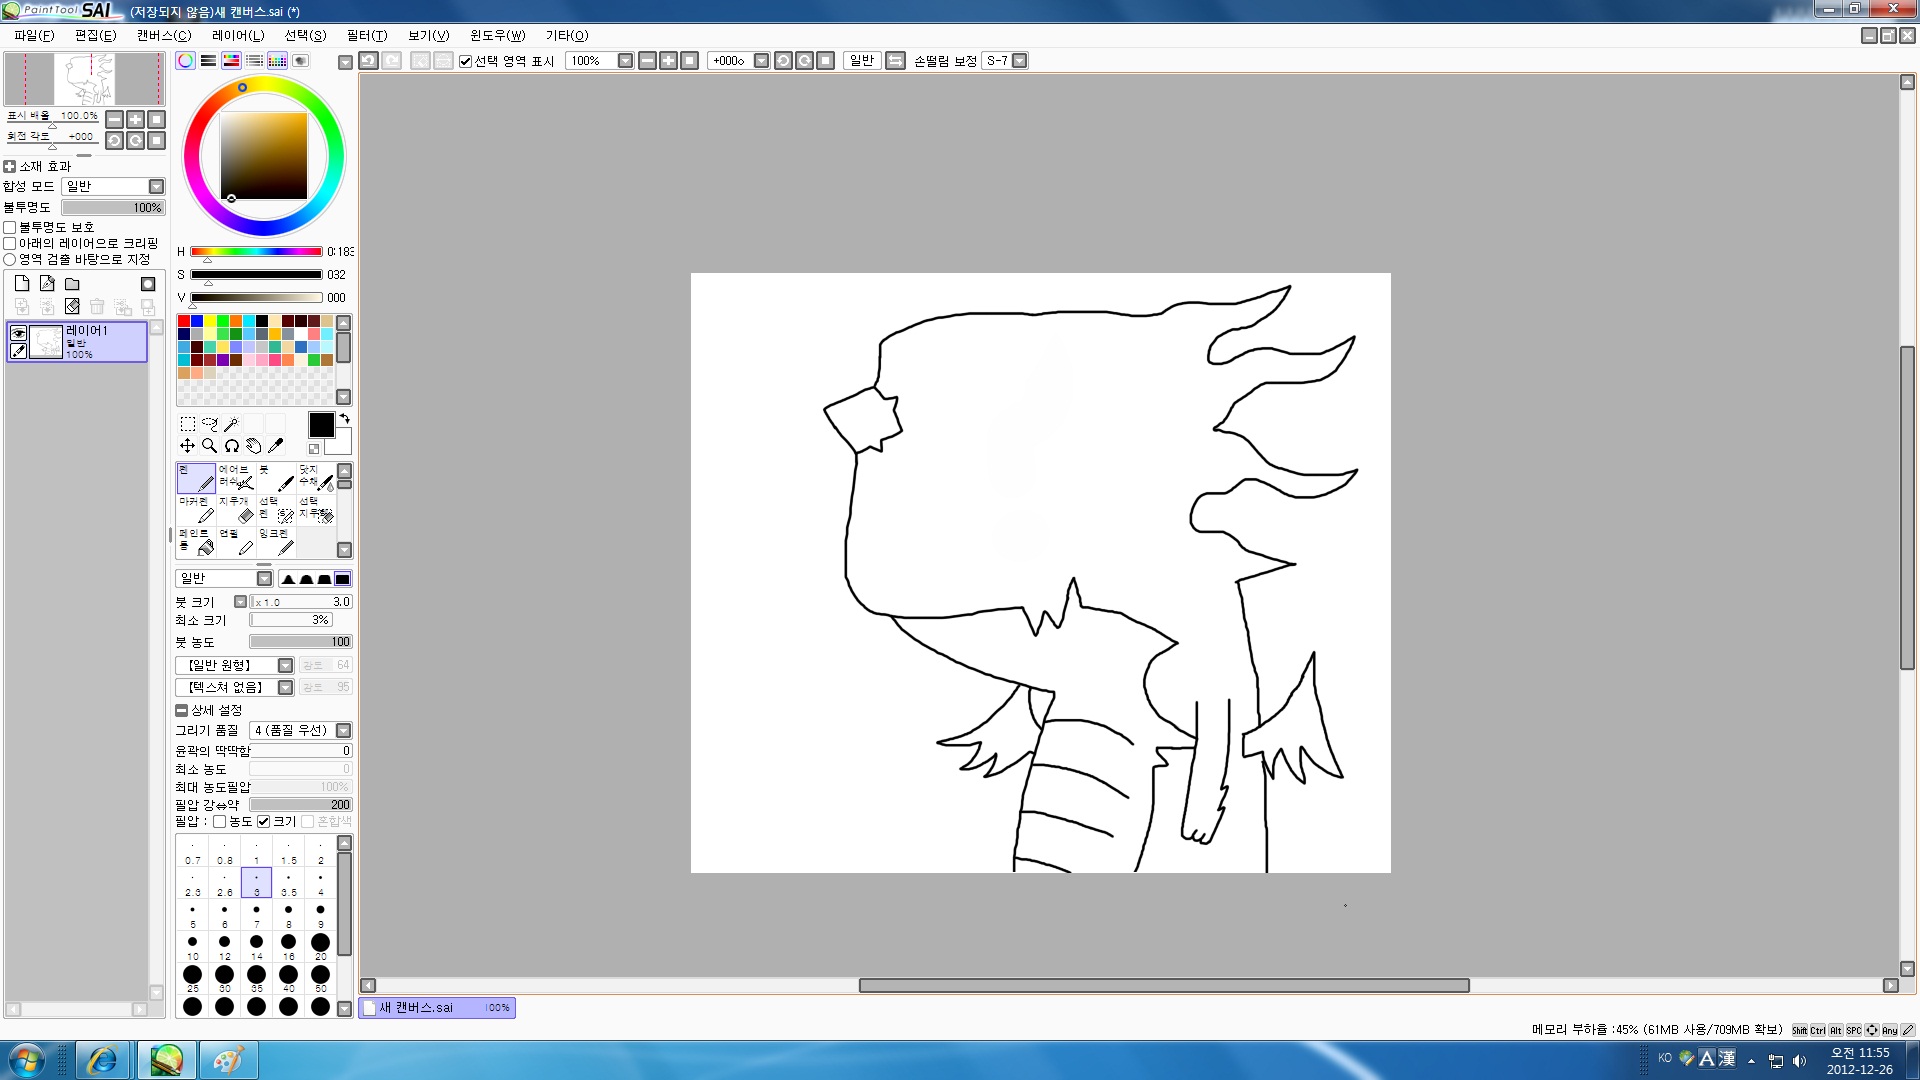Viewport: 1920px width, 1080px height.
Task: Select the Lasso selection tool
Action: pos(209,424)
